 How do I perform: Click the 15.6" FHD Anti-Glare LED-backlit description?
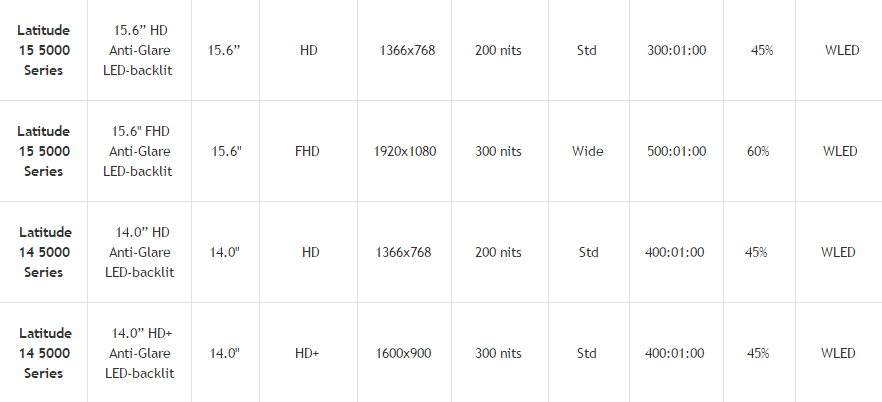click(x=138, y=151)
